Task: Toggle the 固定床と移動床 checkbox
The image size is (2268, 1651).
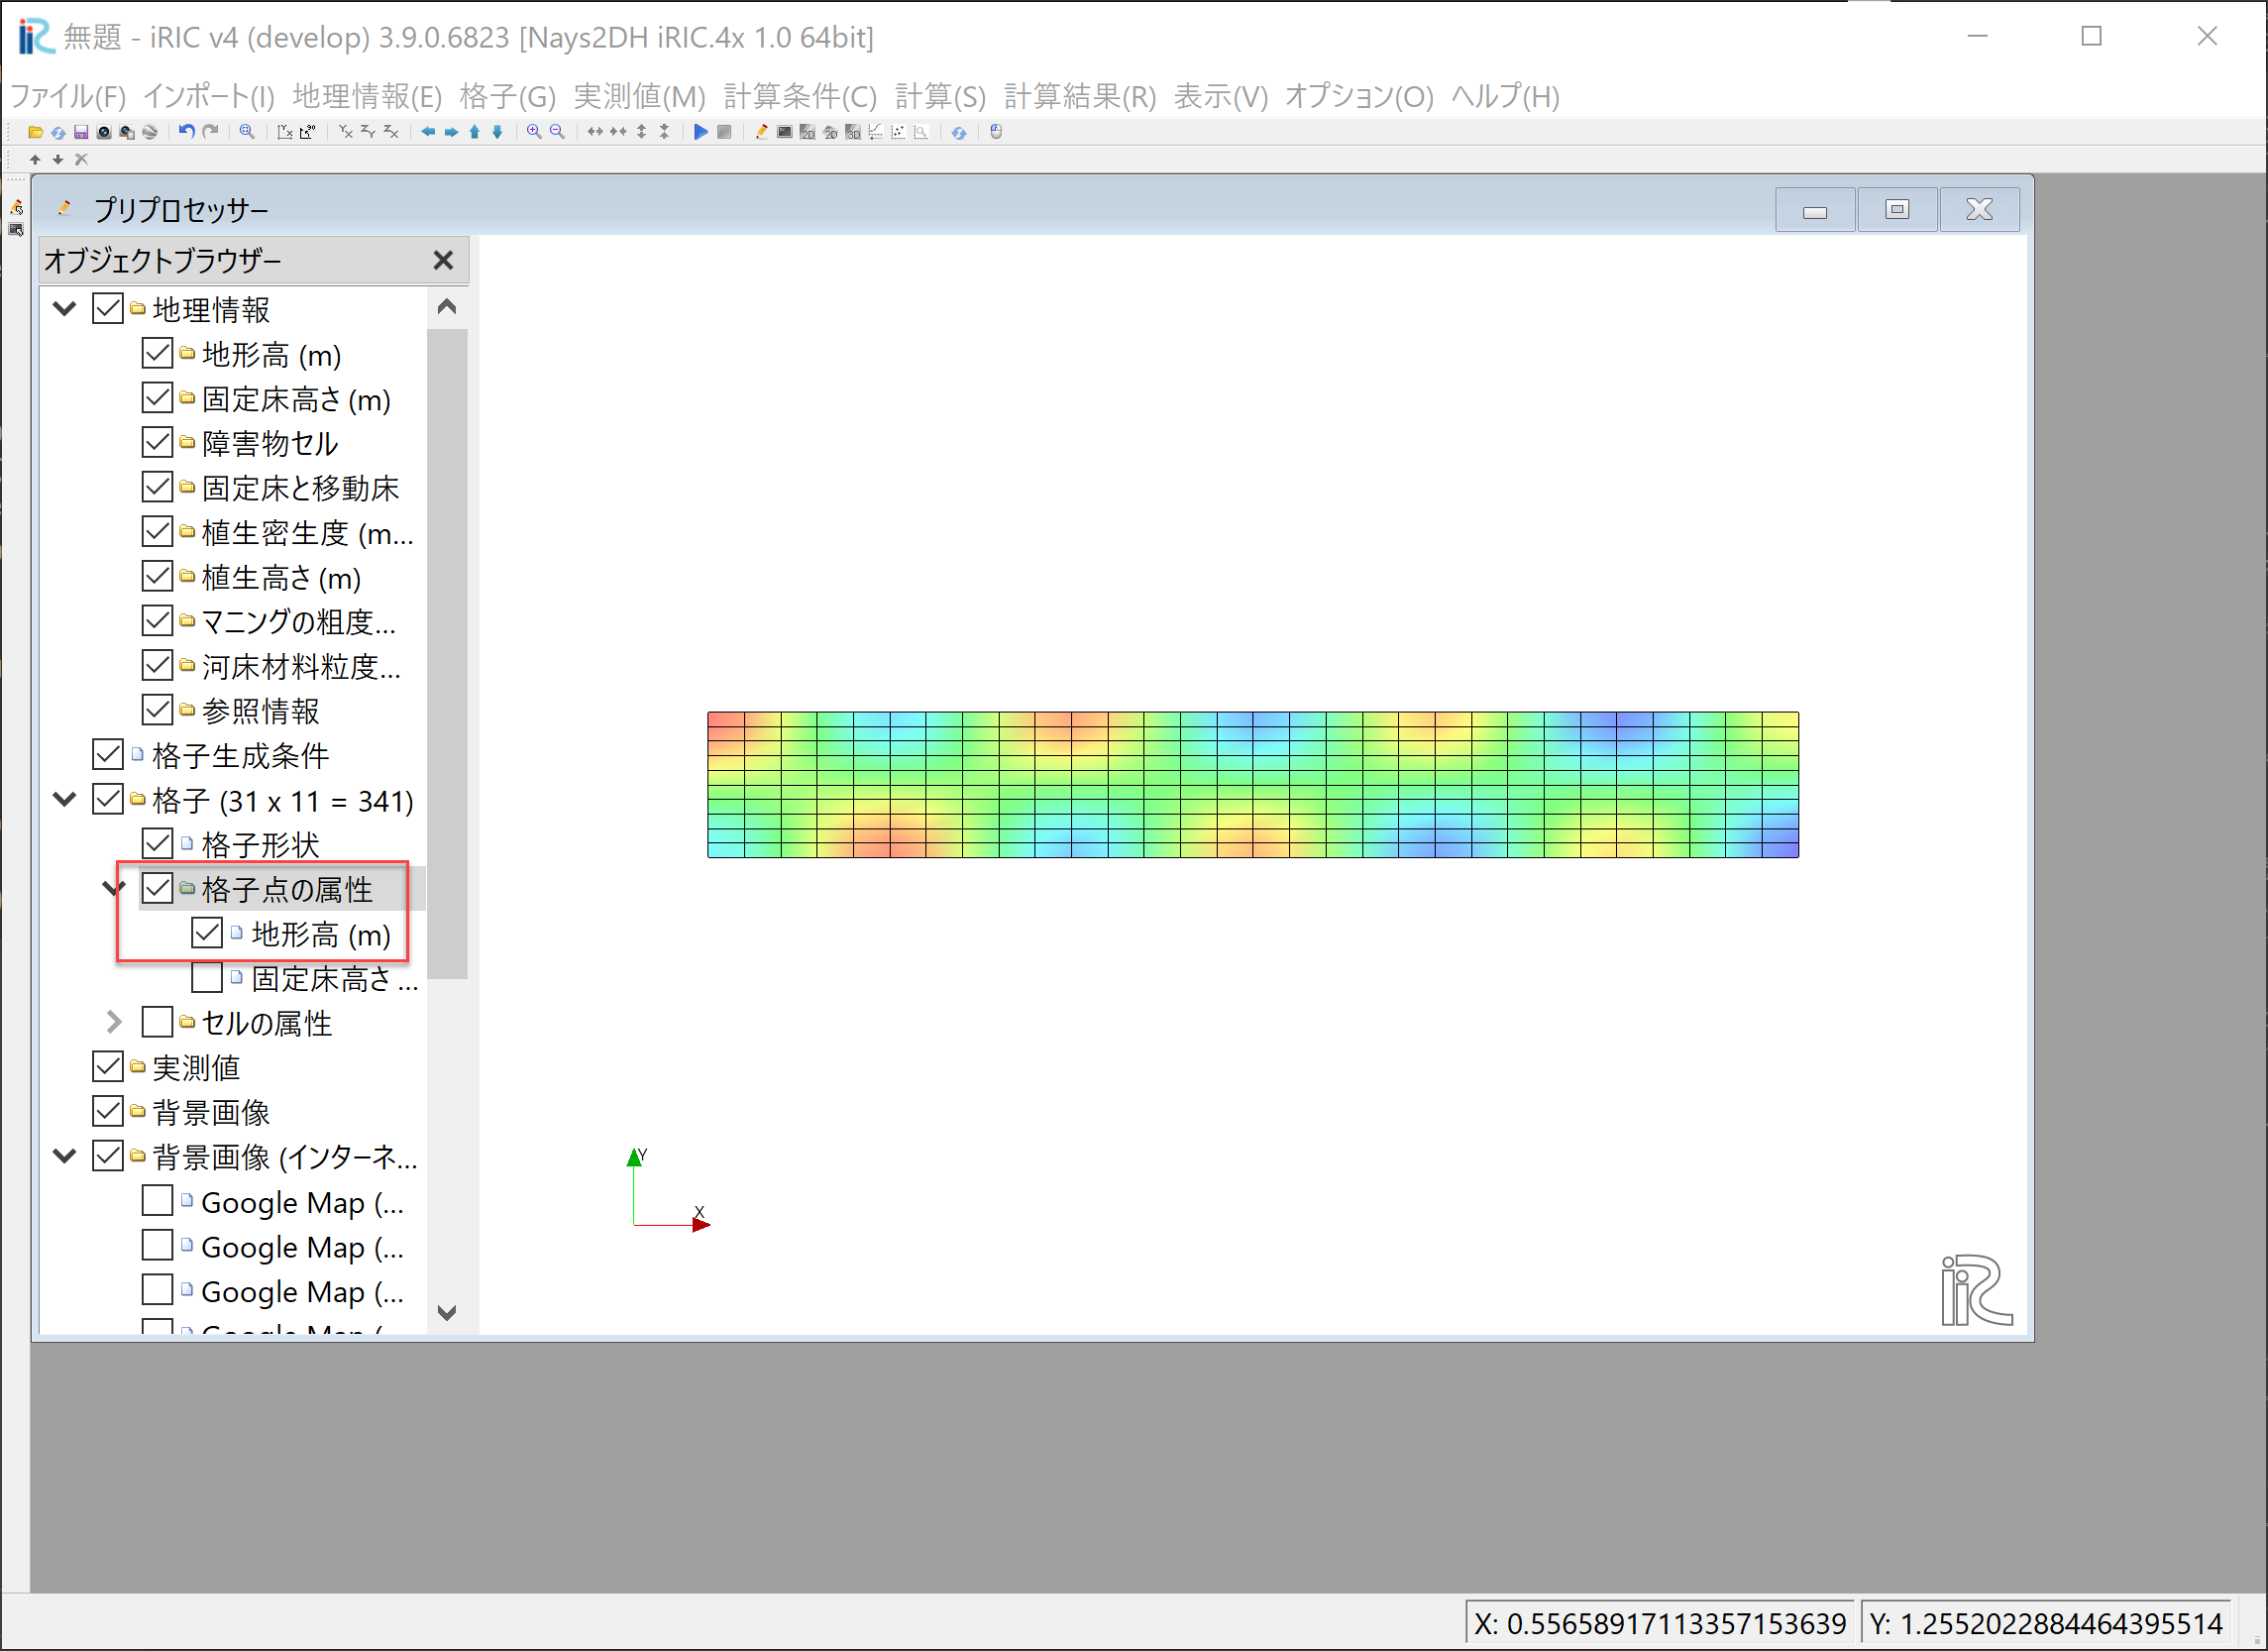Action: 157,487
